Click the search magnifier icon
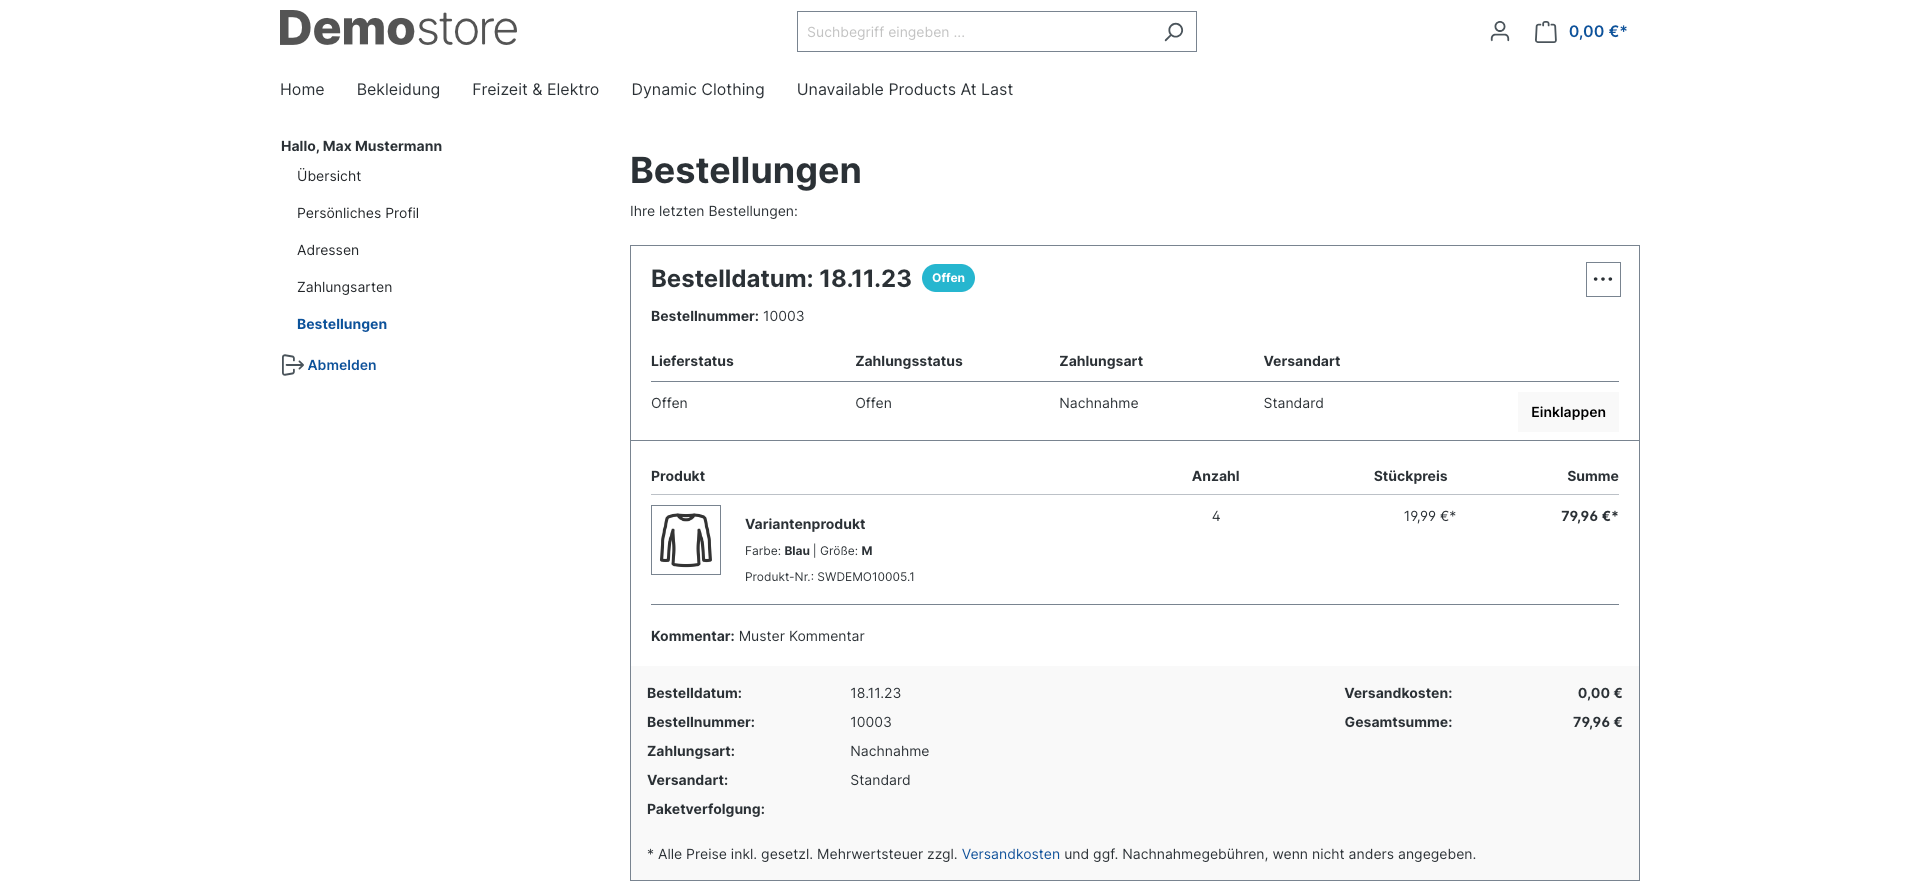The image size is (1920, 896). 1174,32
